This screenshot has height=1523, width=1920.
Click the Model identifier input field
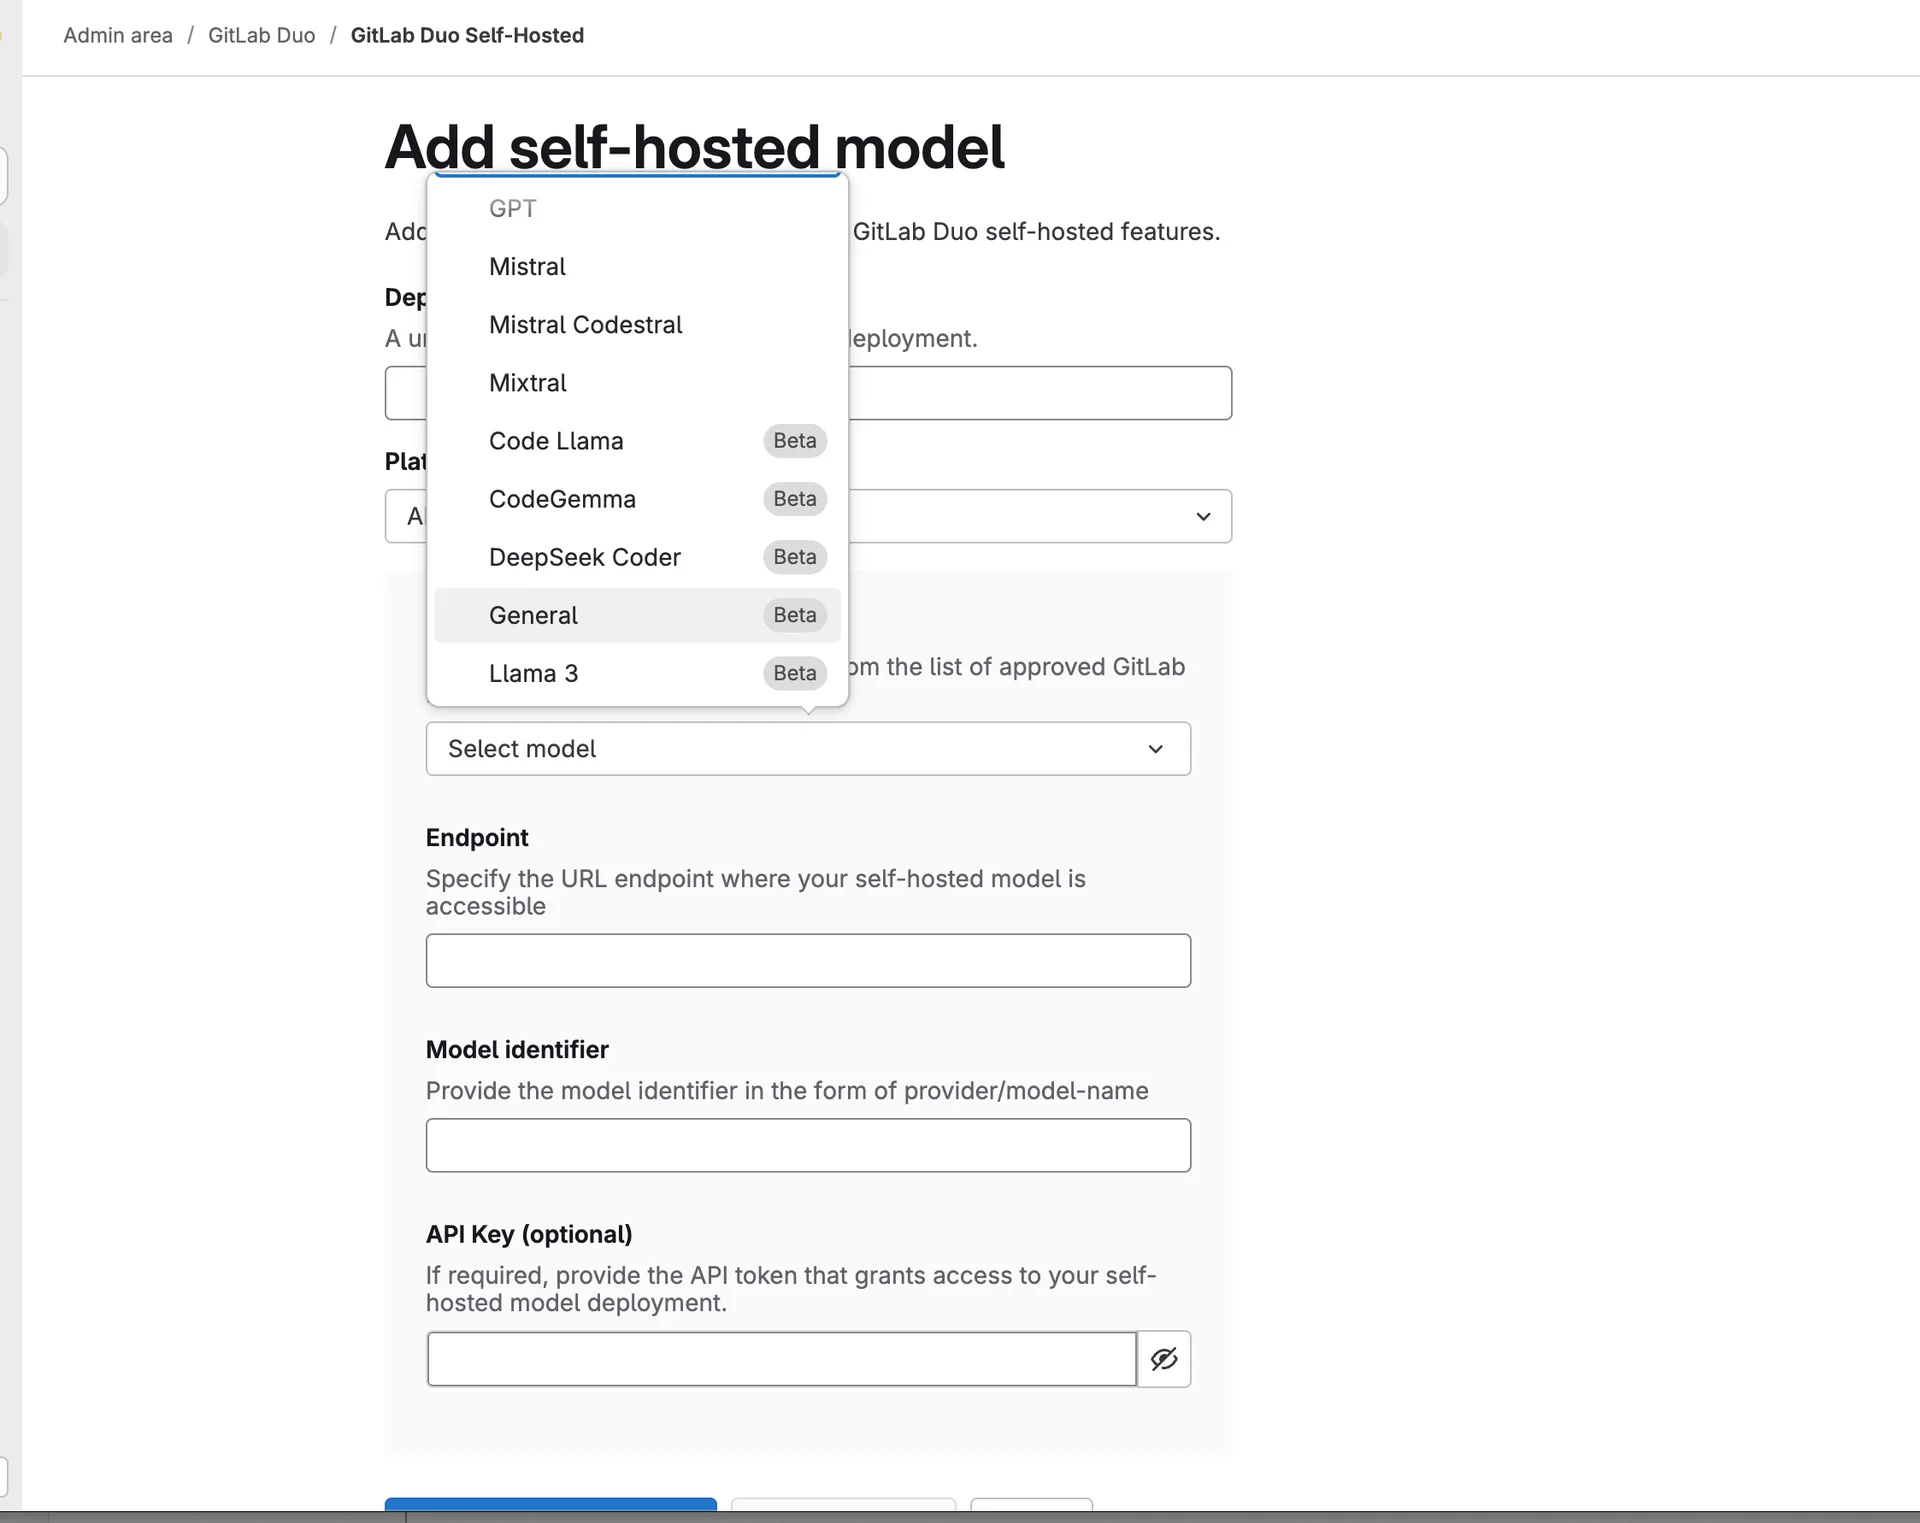[808, 1145]
